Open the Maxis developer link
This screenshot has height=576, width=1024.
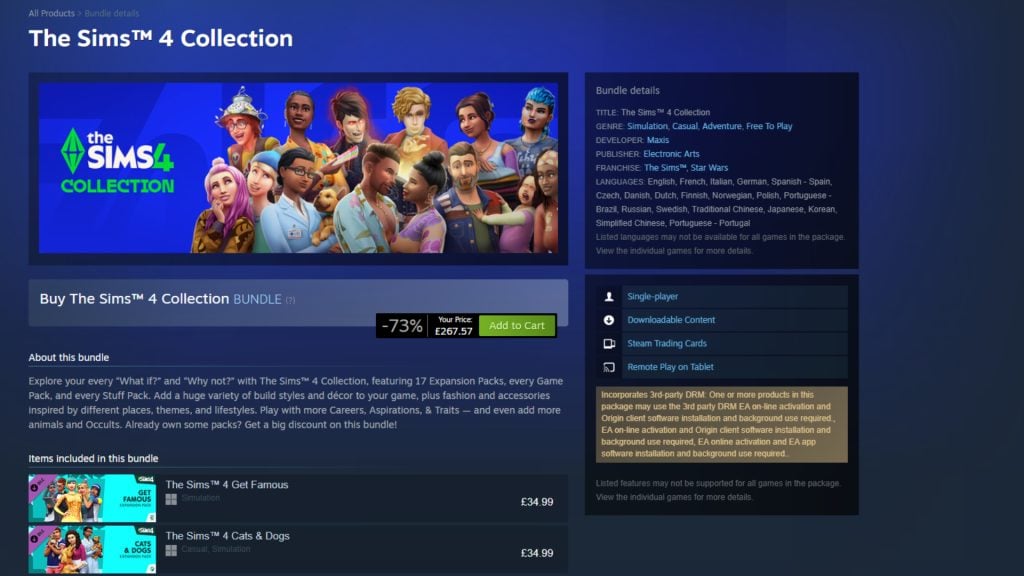pos(658,140)
